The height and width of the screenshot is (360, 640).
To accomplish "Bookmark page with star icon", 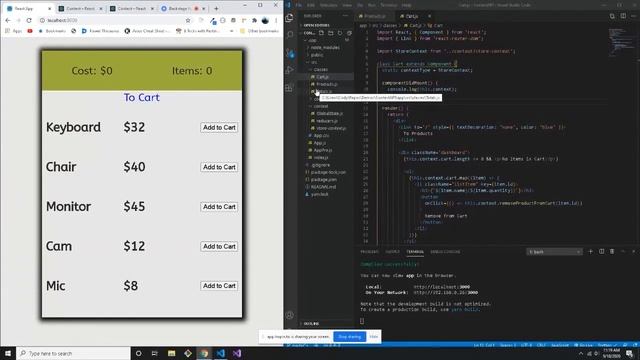I will pyautogui.click(x=188, y=20).
